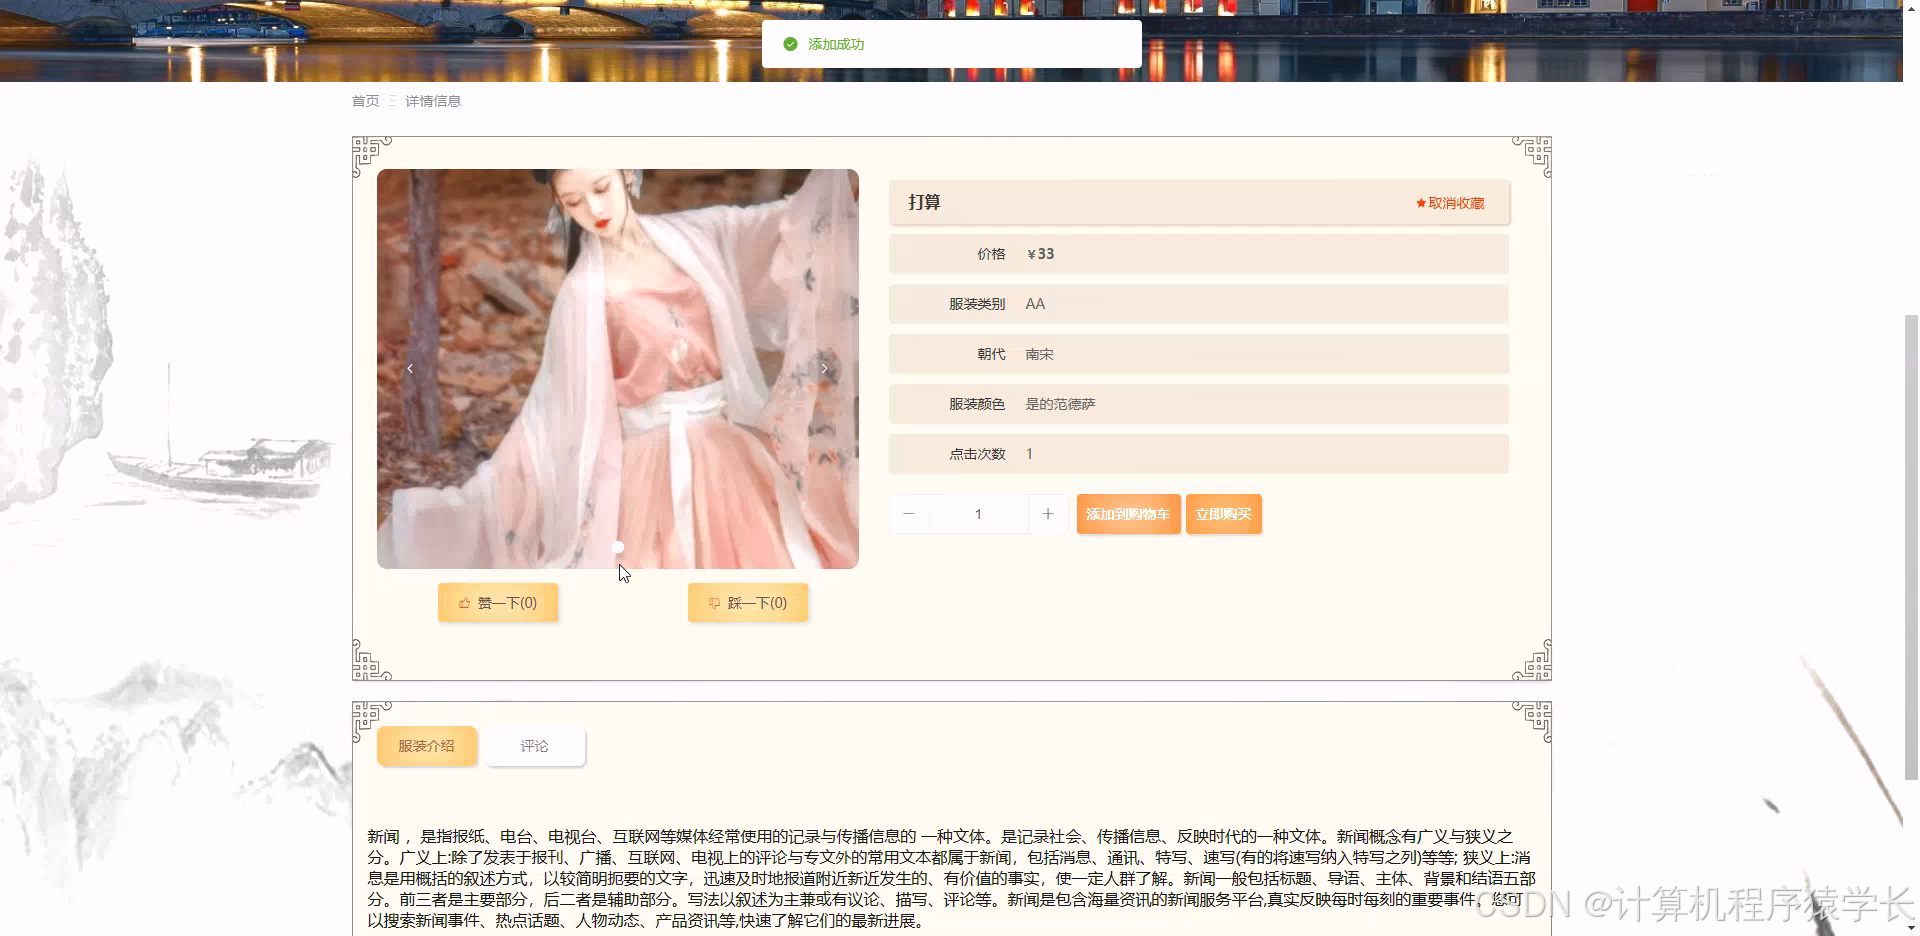
Task: Click the previous image arrow on the carousel
Action: click(410, 369)
